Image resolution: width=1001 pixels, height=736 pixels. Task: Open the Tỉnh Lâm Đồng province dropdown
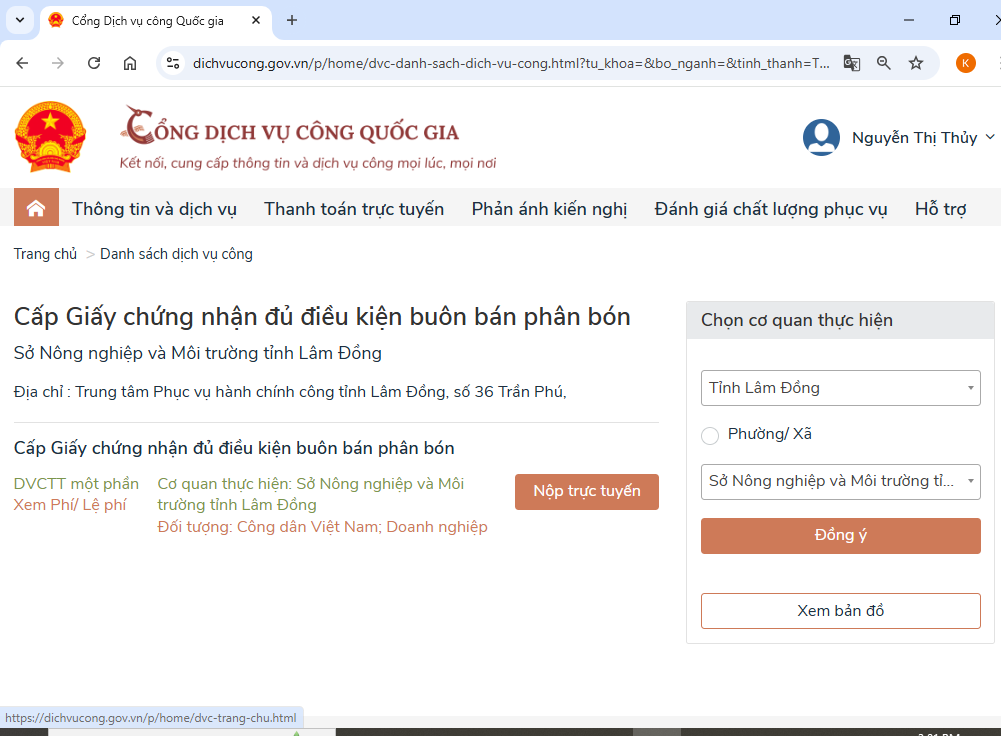(840, 388)
